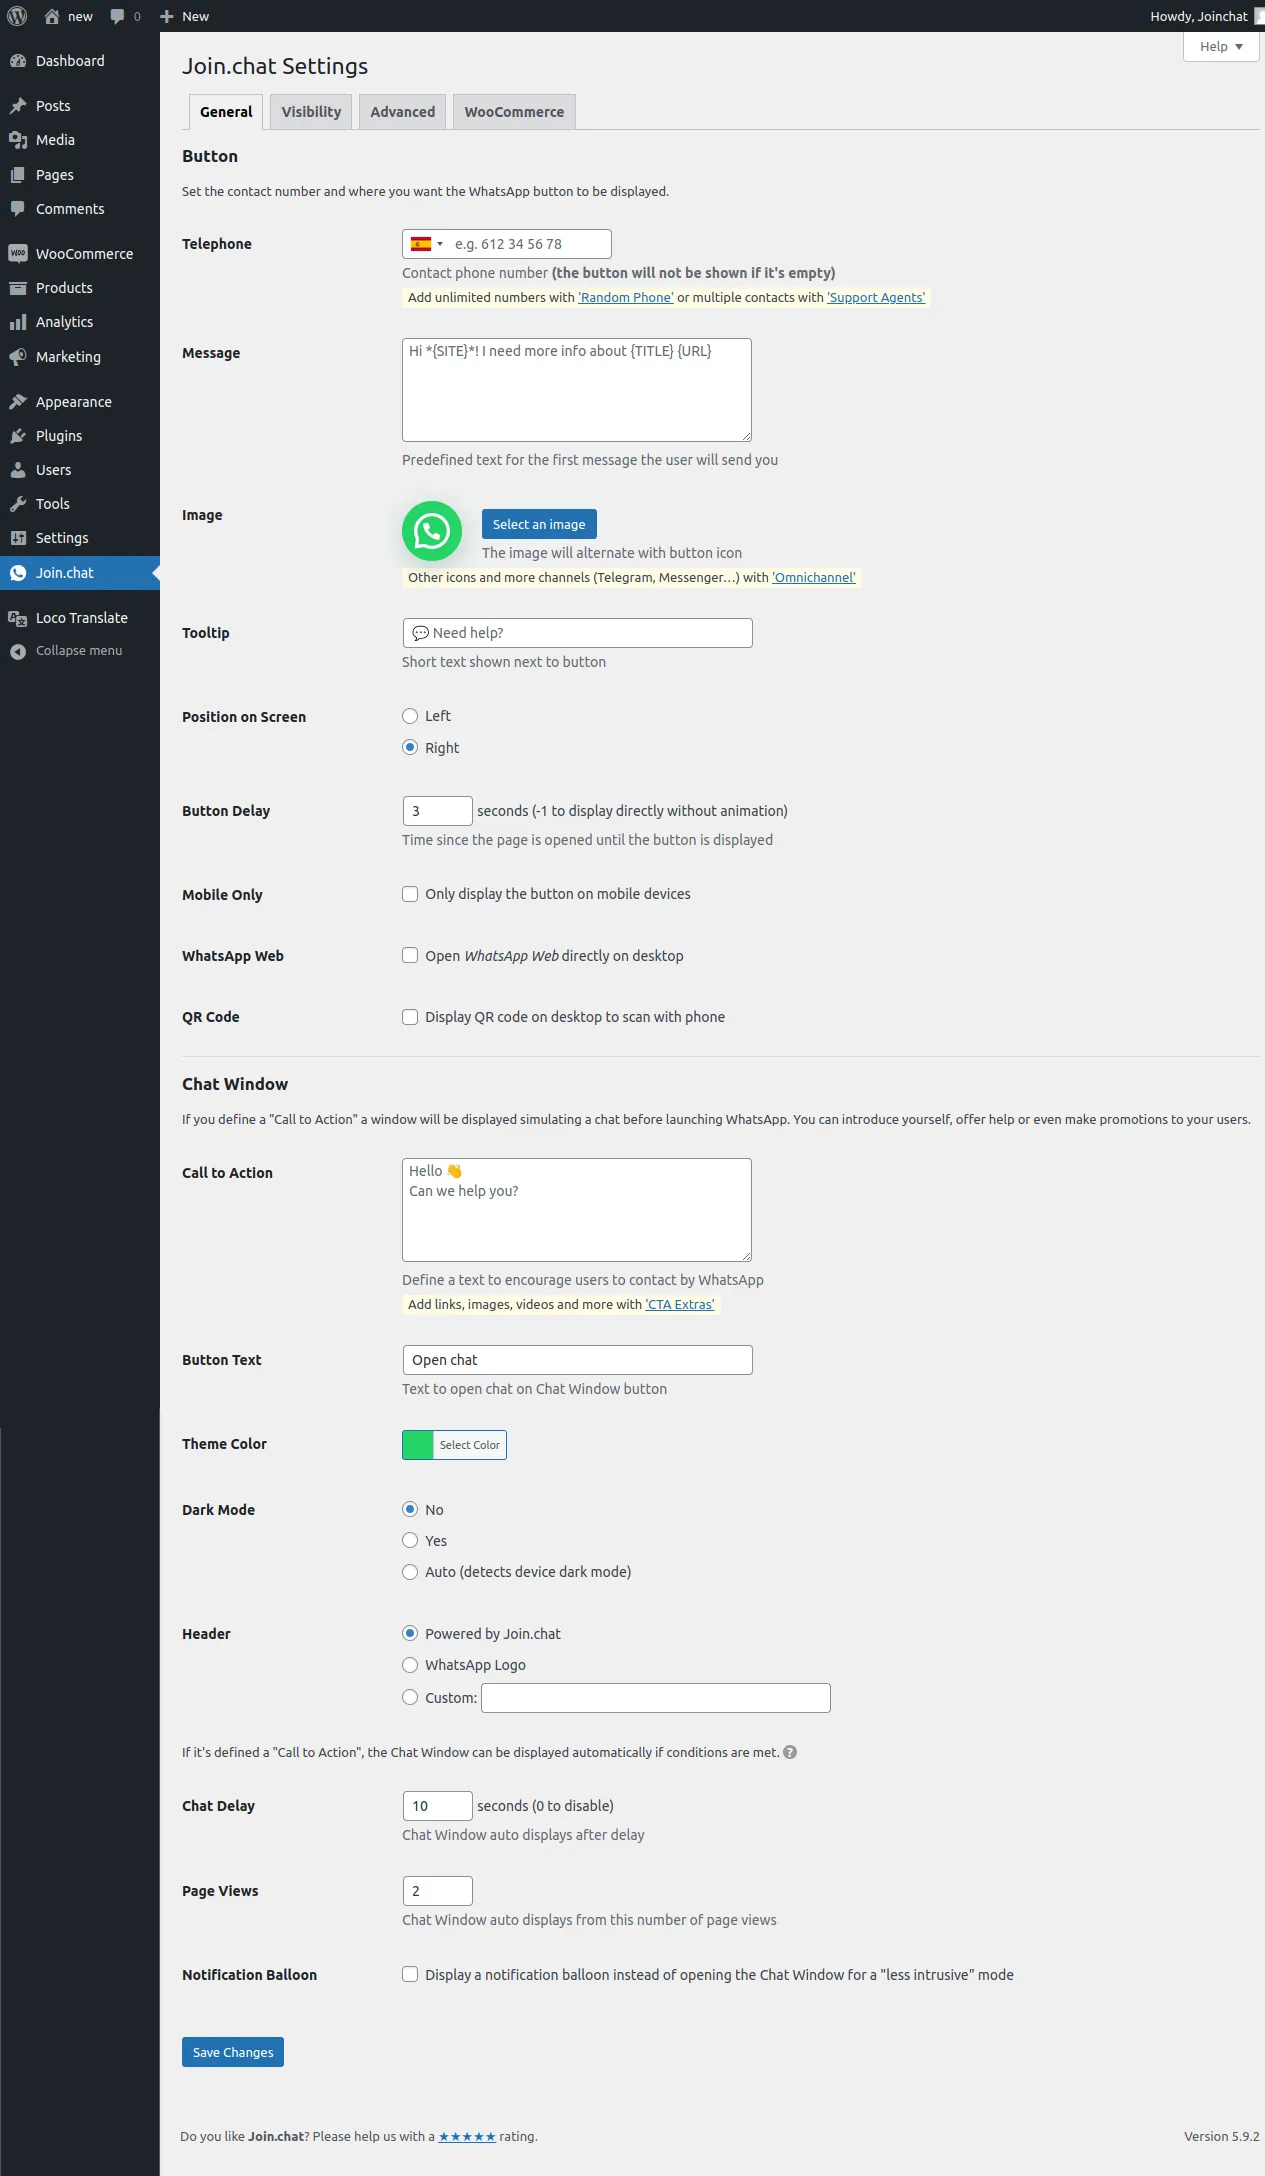Viewport: 1265px width, 2176px height.
Task: Select WhatsApp Logo header option
Action: tap(410, 1665)
